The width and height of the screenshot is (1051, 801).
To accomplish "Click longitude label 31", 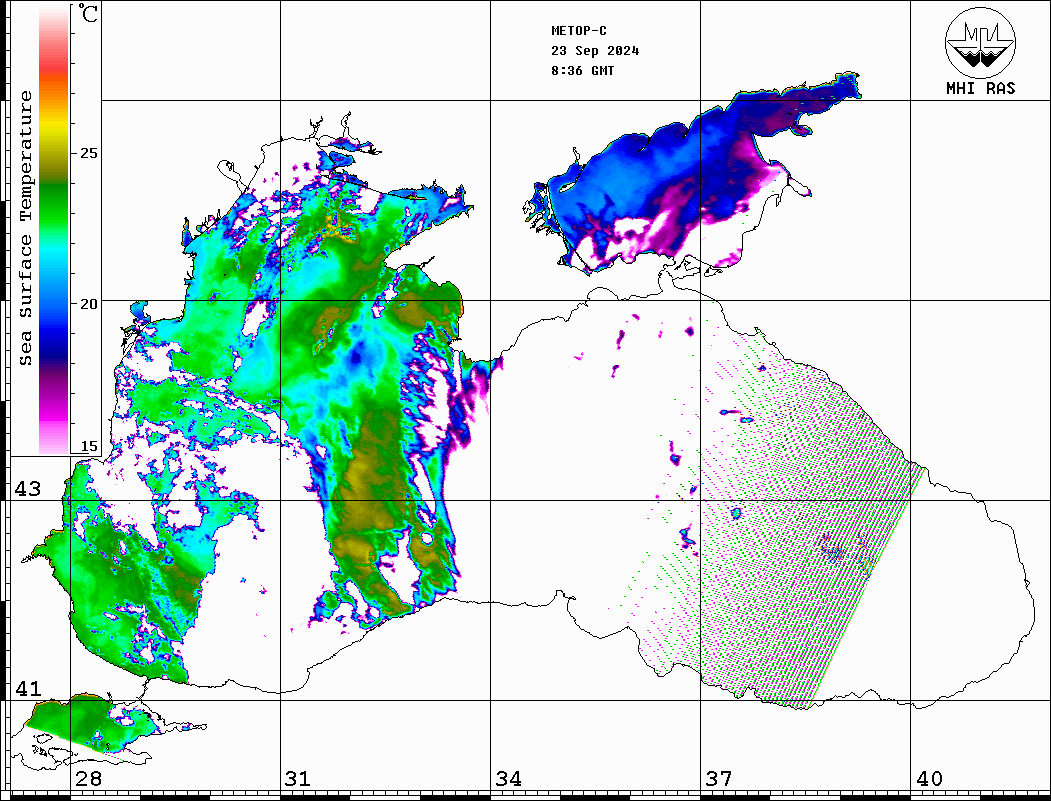I will click(298, 779).
